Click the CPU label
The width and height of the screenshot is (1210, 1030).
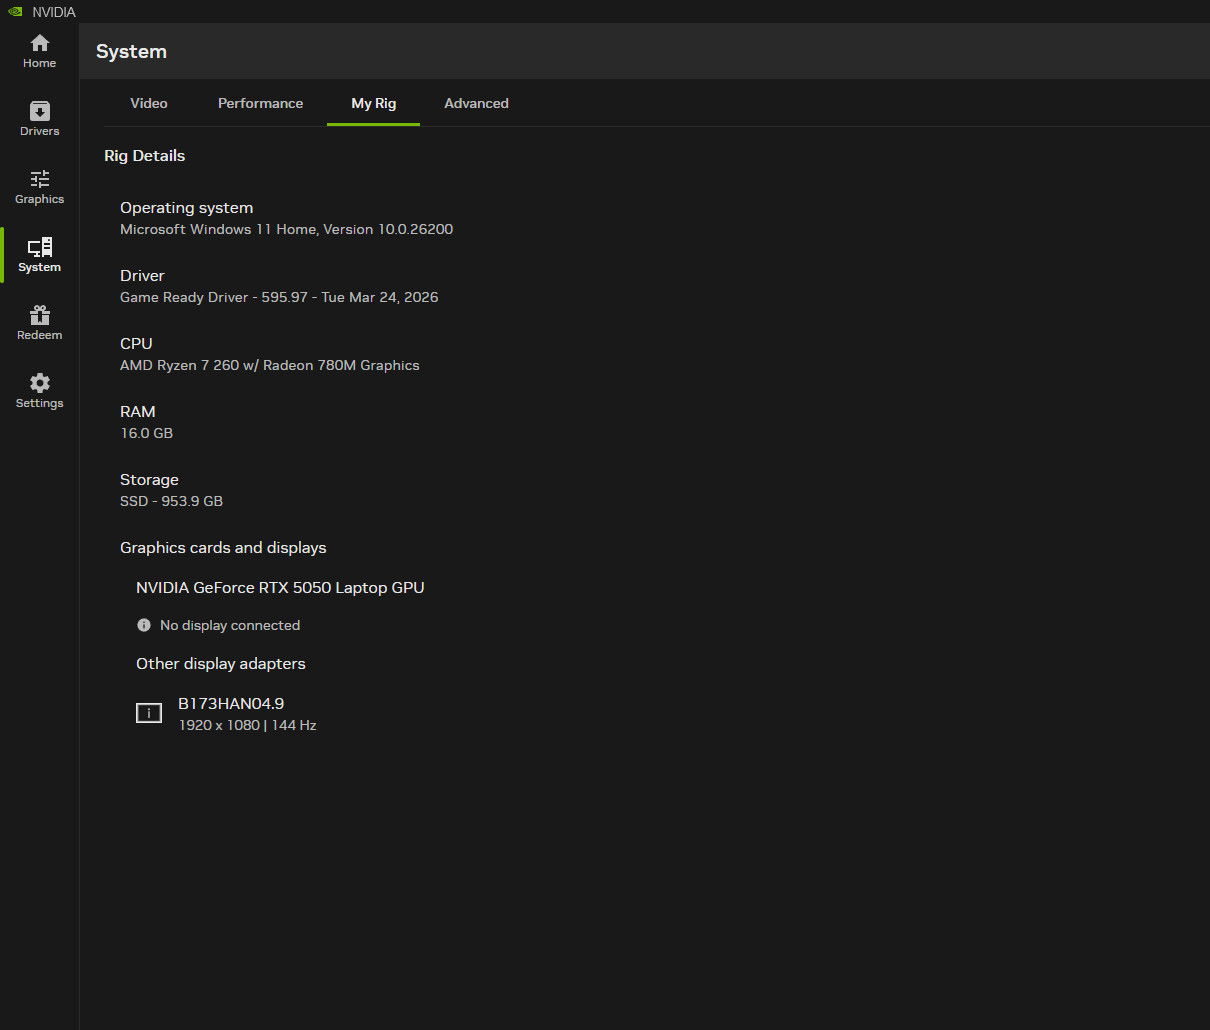click(136, 344)
